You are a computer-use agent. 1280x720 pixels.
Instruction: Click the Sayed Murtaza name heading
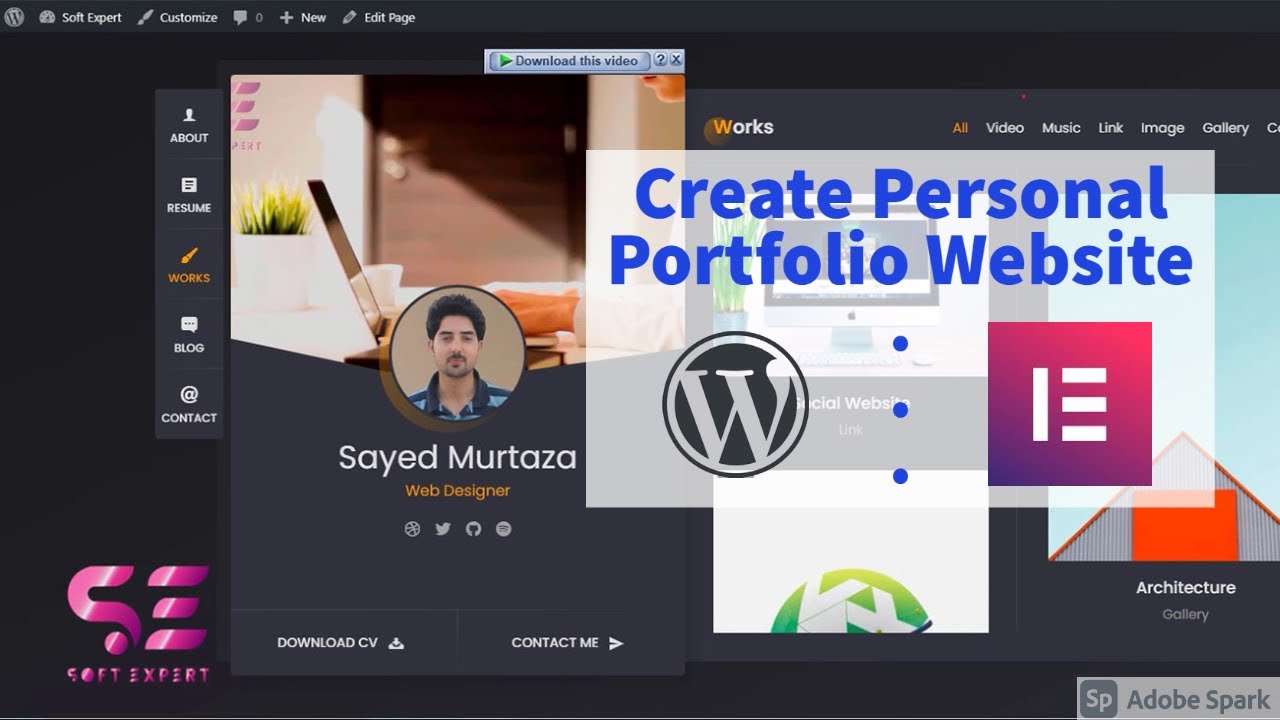[x=457, y=458]
